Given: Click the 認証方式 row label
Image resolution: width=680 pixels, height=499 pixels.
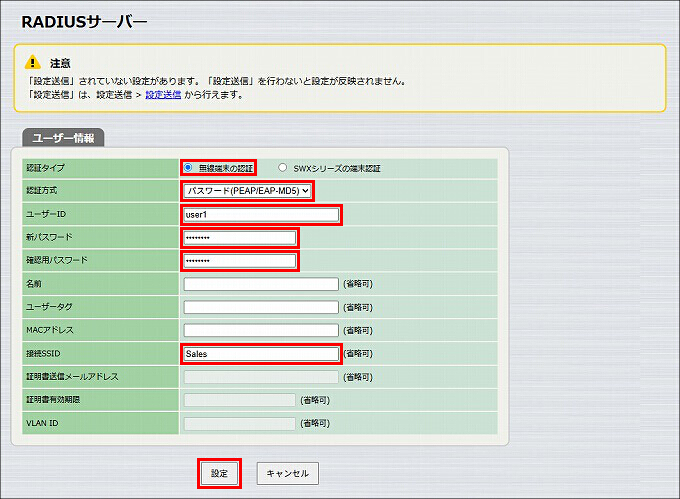Looking at the screenshot, I should (41, 190).
